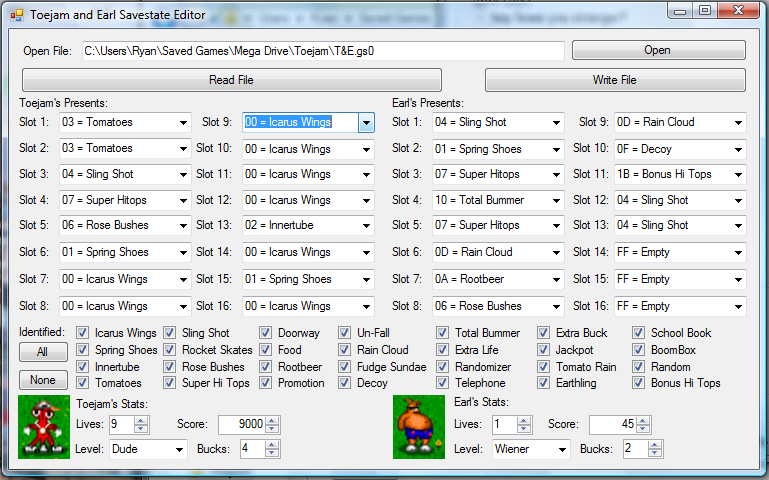This screenshot has height=480, width=769.
Task: Toggle the Fudge Sundae checkbox
Action: point(344,367)
